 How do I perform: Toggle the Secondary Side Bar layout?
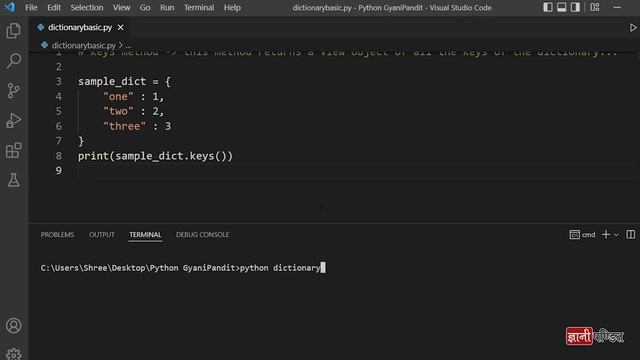pyautogui.click(x=575, y=7)
